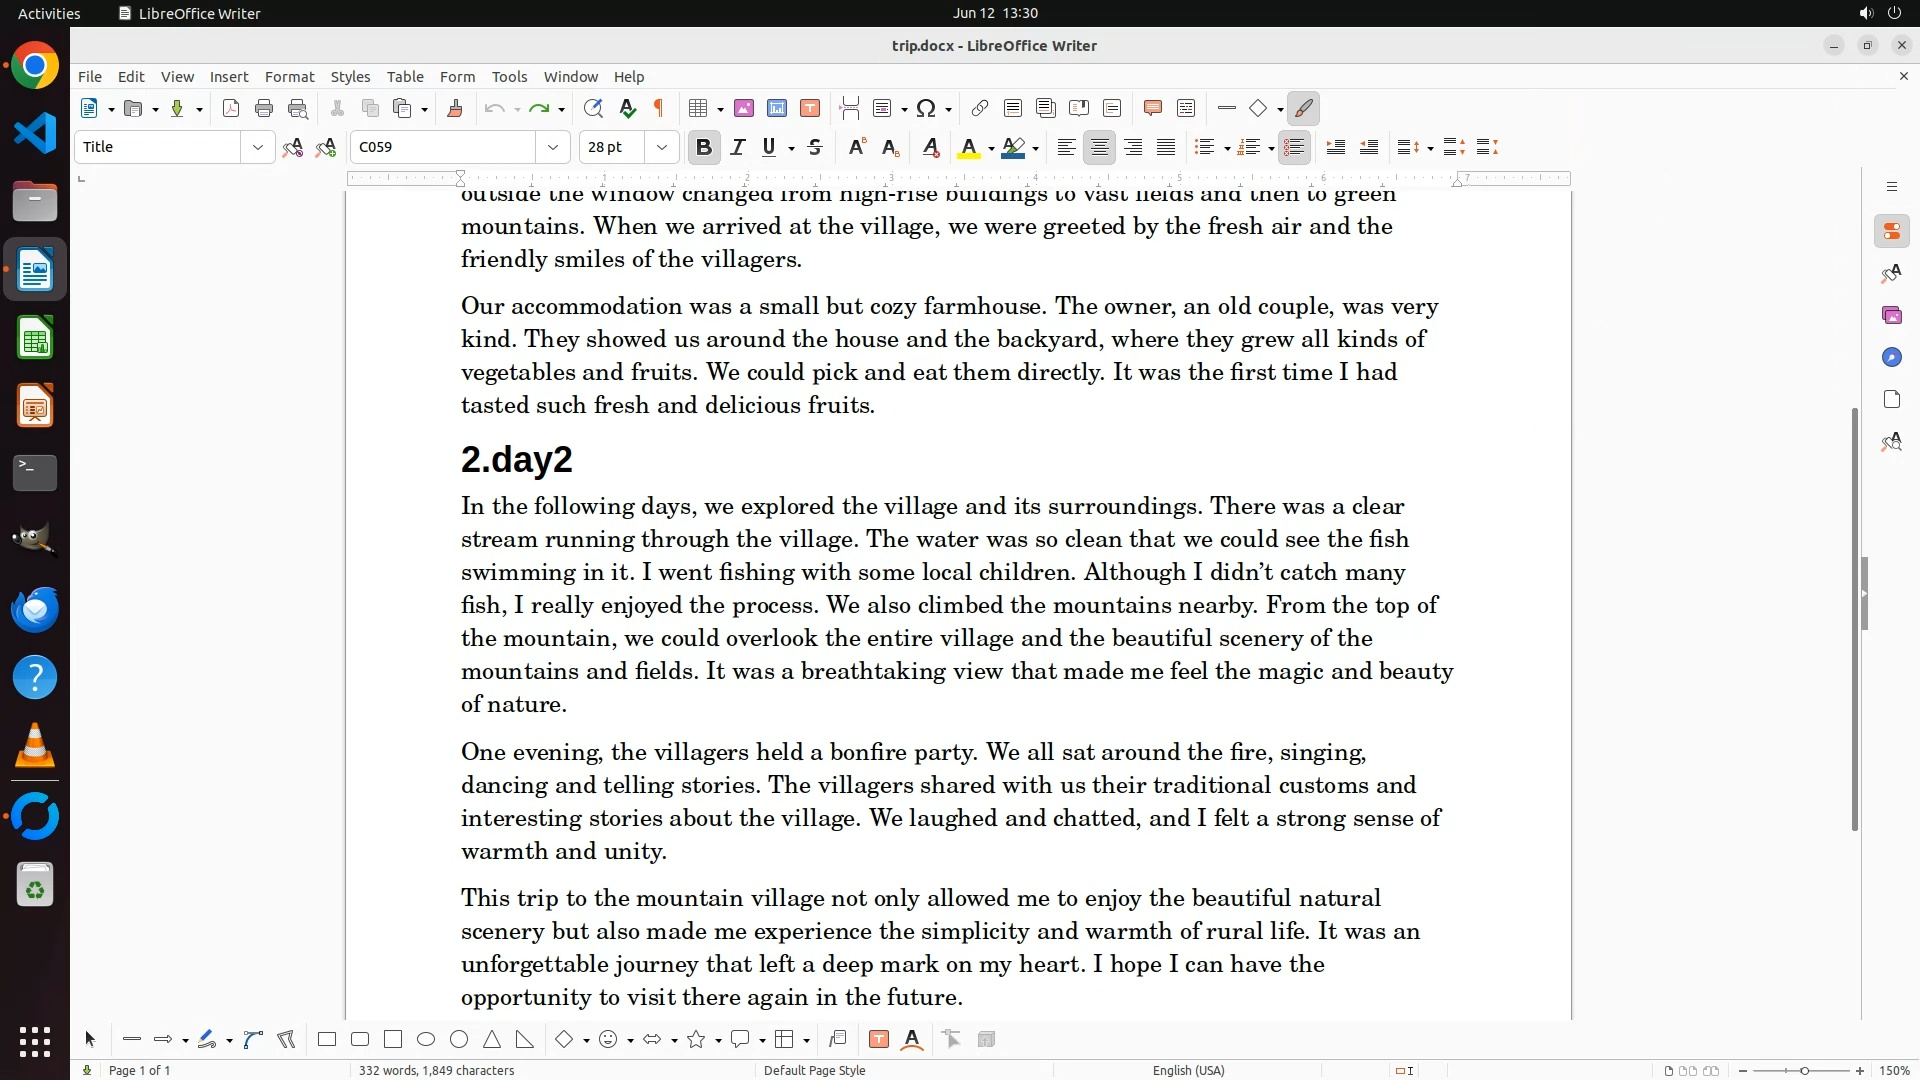Click the zoom slider in status bar
1920x1080 pixels.
coord(1803,1071)
